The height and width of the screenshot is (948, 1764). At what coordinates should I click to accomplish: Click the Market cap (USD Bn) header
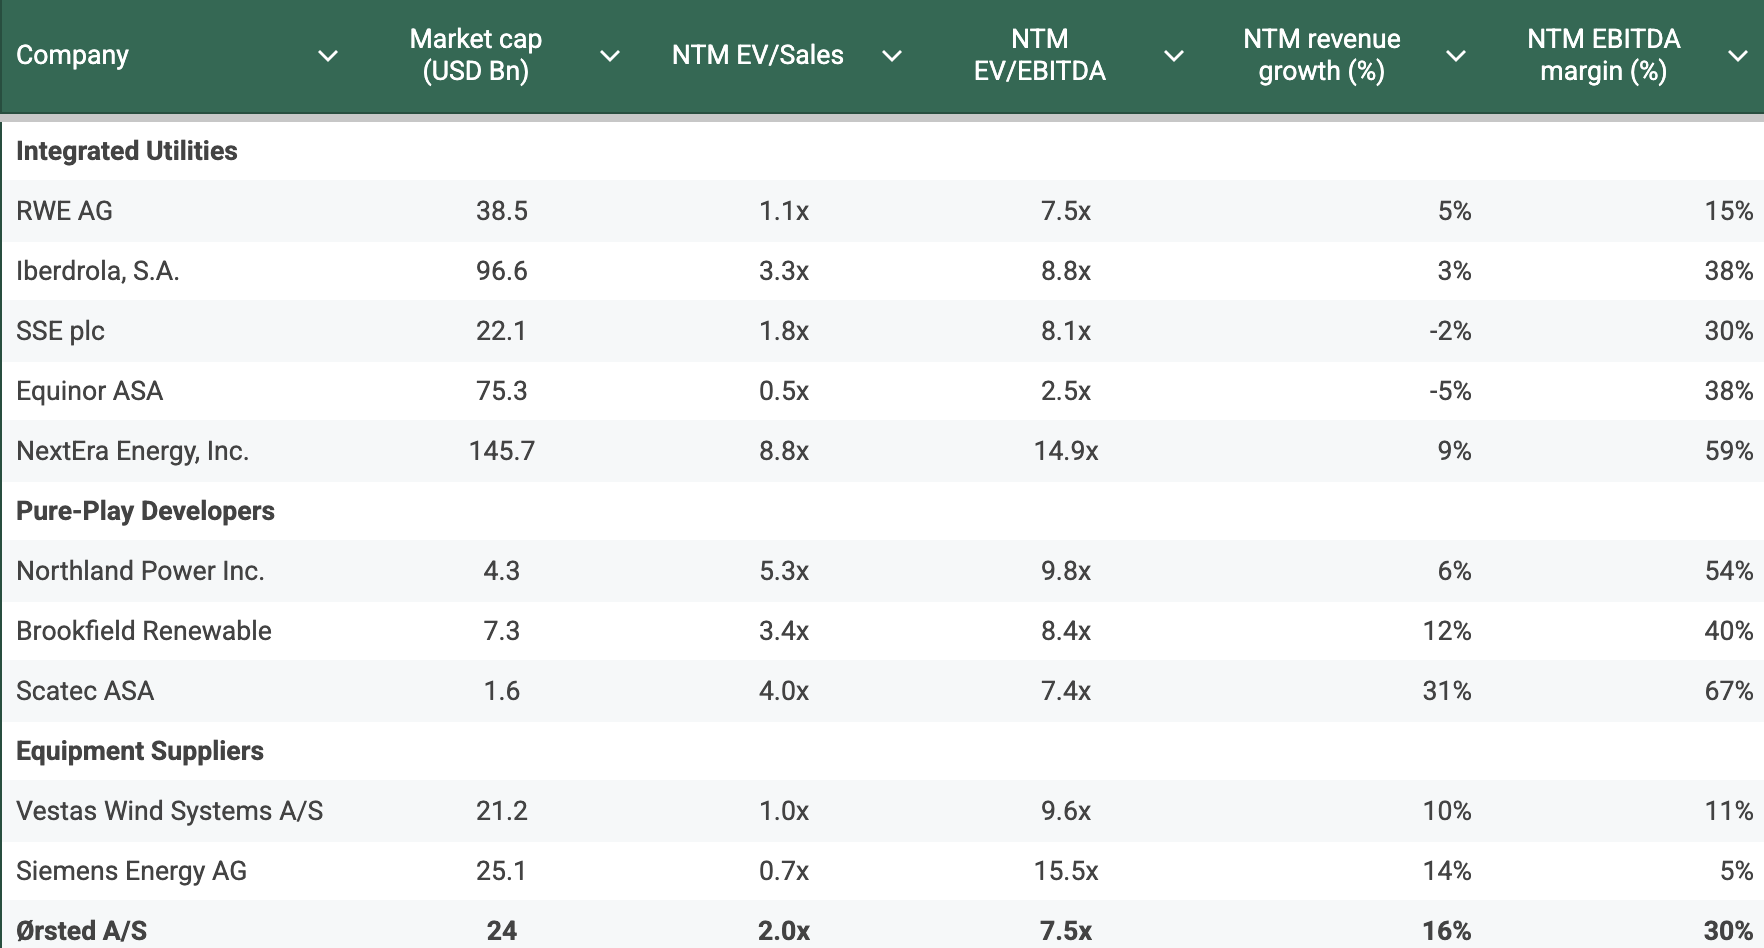click(x=476, y=55)
